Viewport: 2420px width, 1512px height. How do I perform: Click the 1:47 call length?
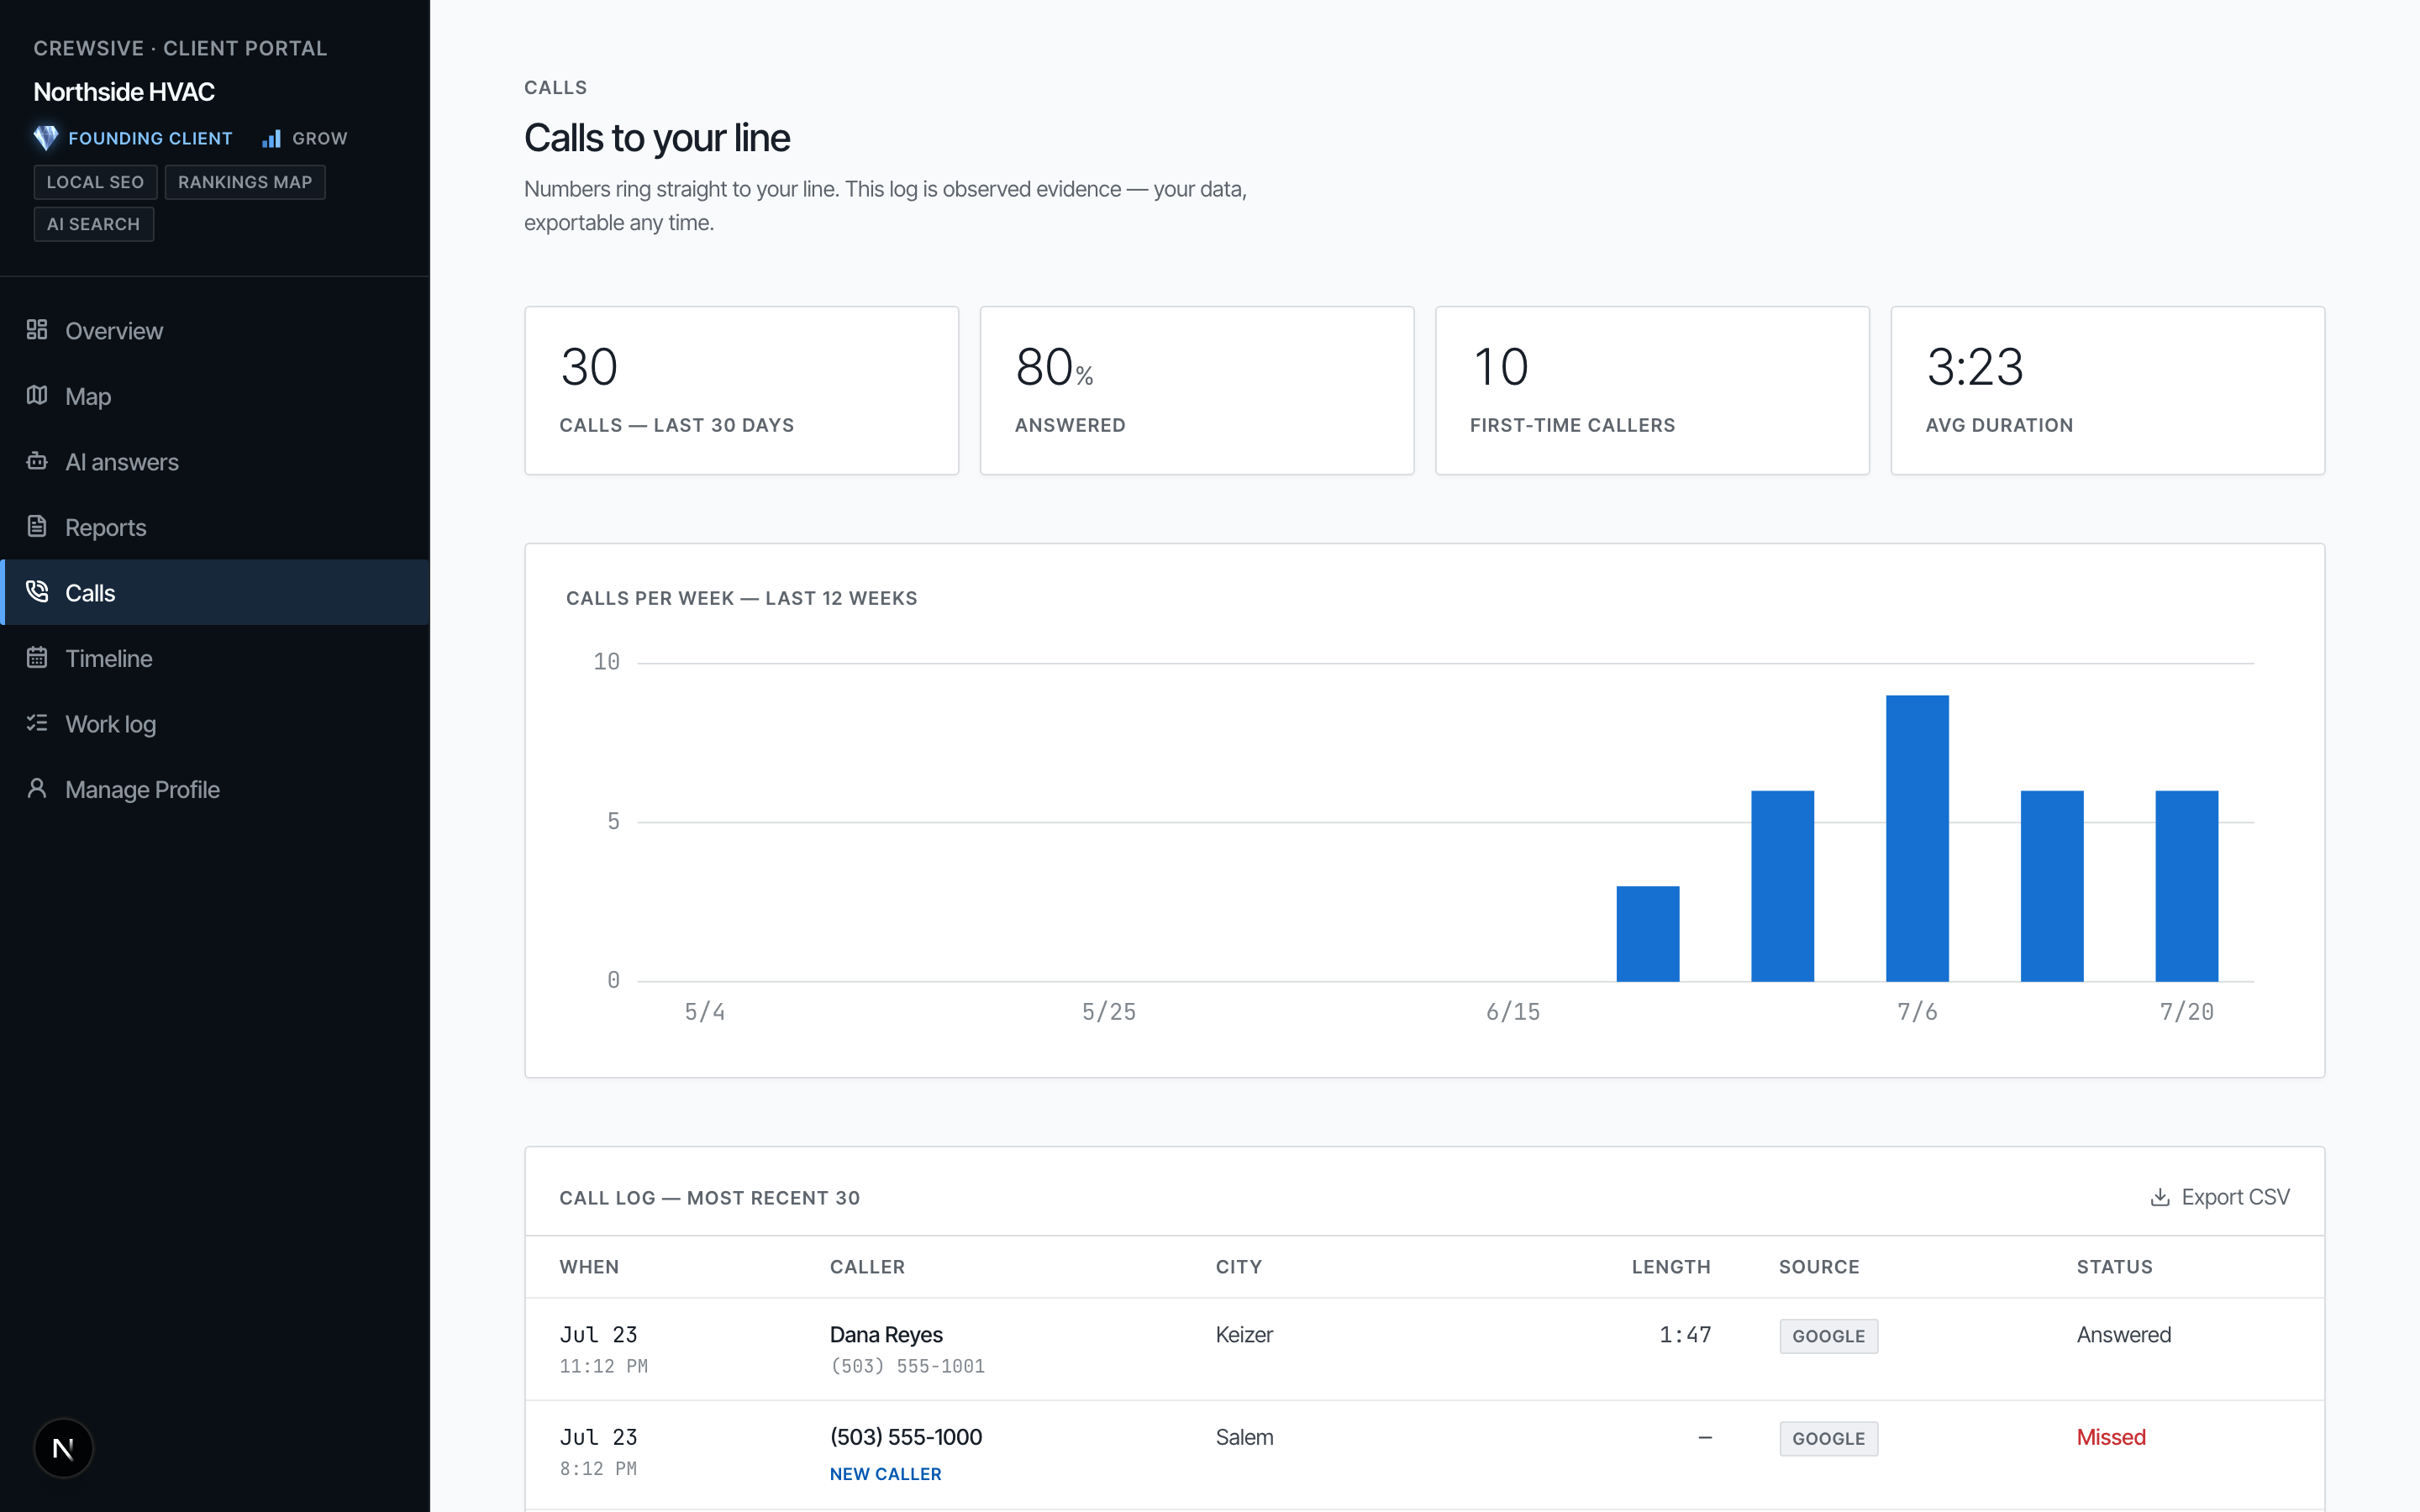[x=1685, y=1335]
